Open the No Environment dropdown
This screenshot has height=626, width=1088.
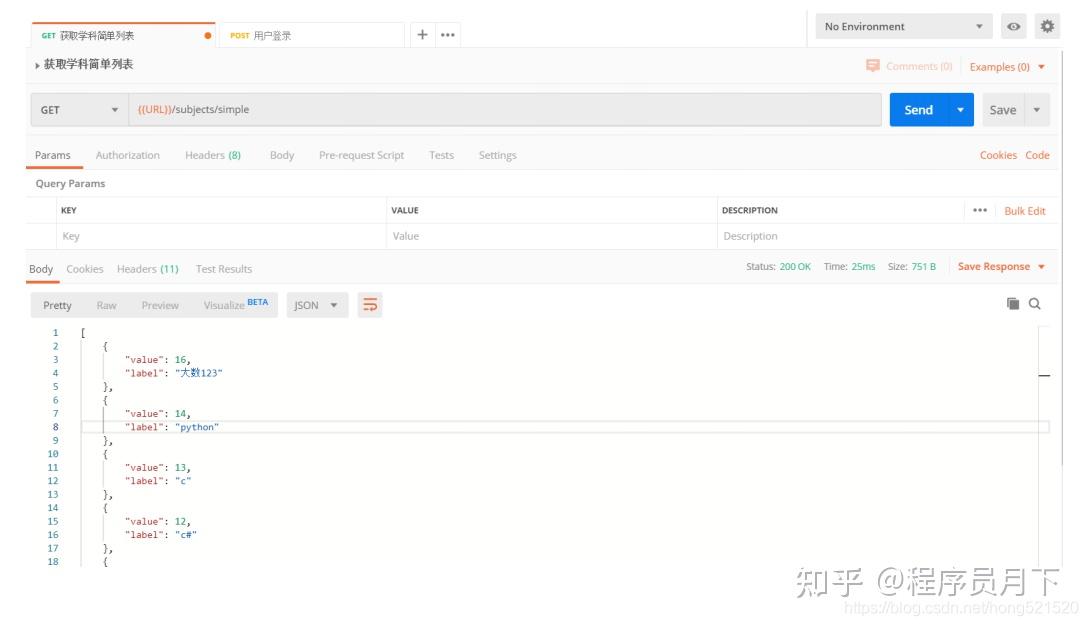coord(903,26)
